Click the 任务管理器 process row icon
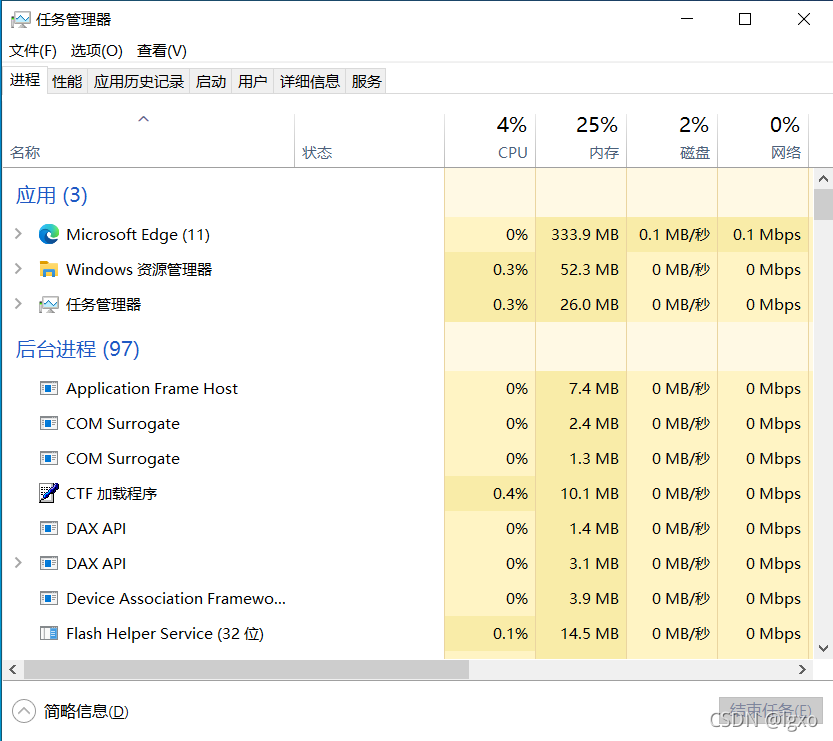 [x=49, y=304]
